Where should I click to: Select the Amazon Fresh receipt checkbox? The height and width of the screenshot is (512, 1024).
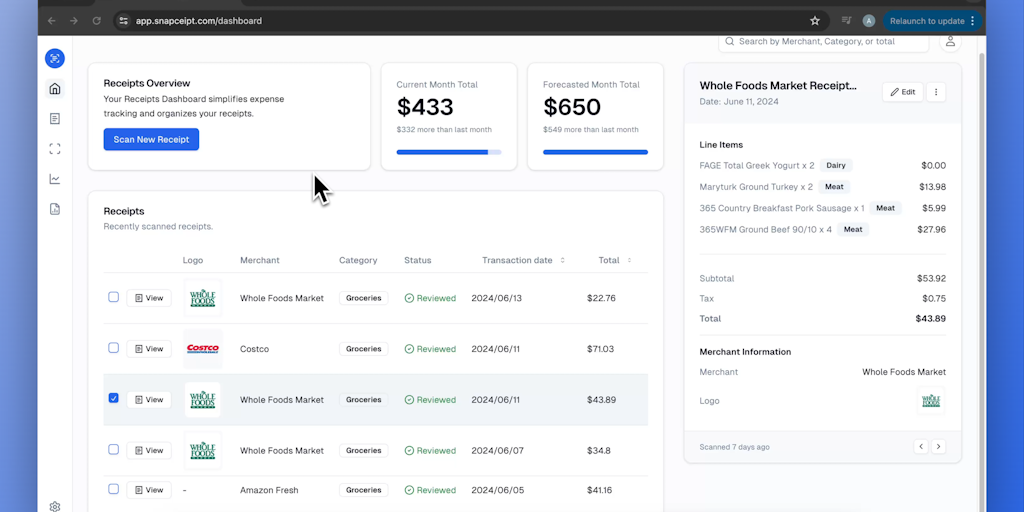[113, 489]
